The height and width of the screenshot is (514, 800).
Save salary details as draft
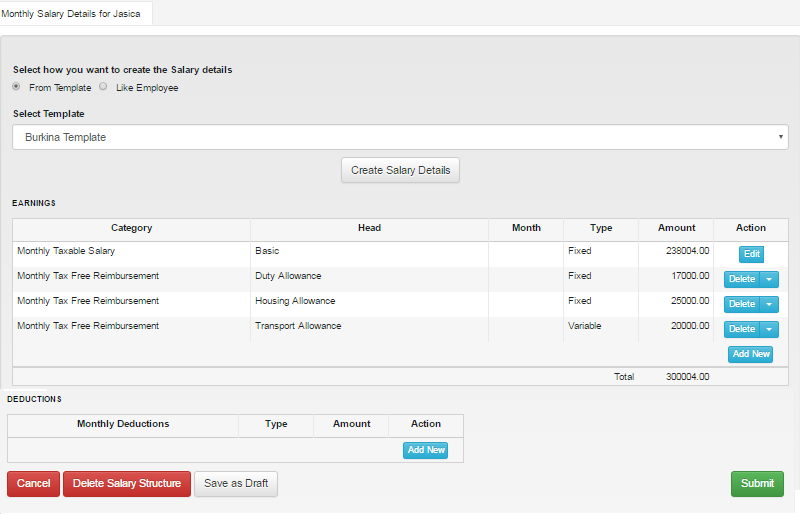pos(236,484)
